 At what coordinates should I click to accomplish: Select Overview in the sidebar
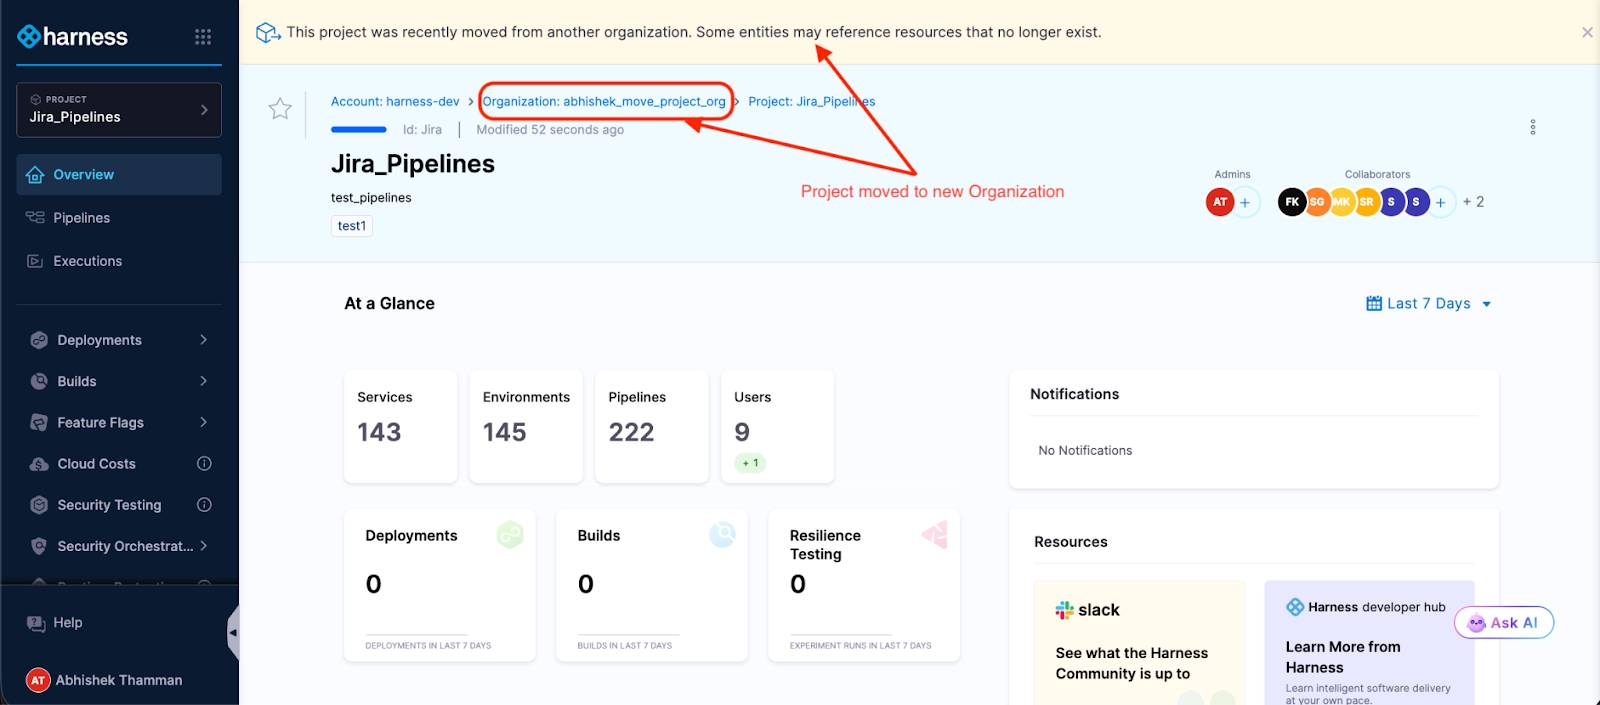pos(119,175)
